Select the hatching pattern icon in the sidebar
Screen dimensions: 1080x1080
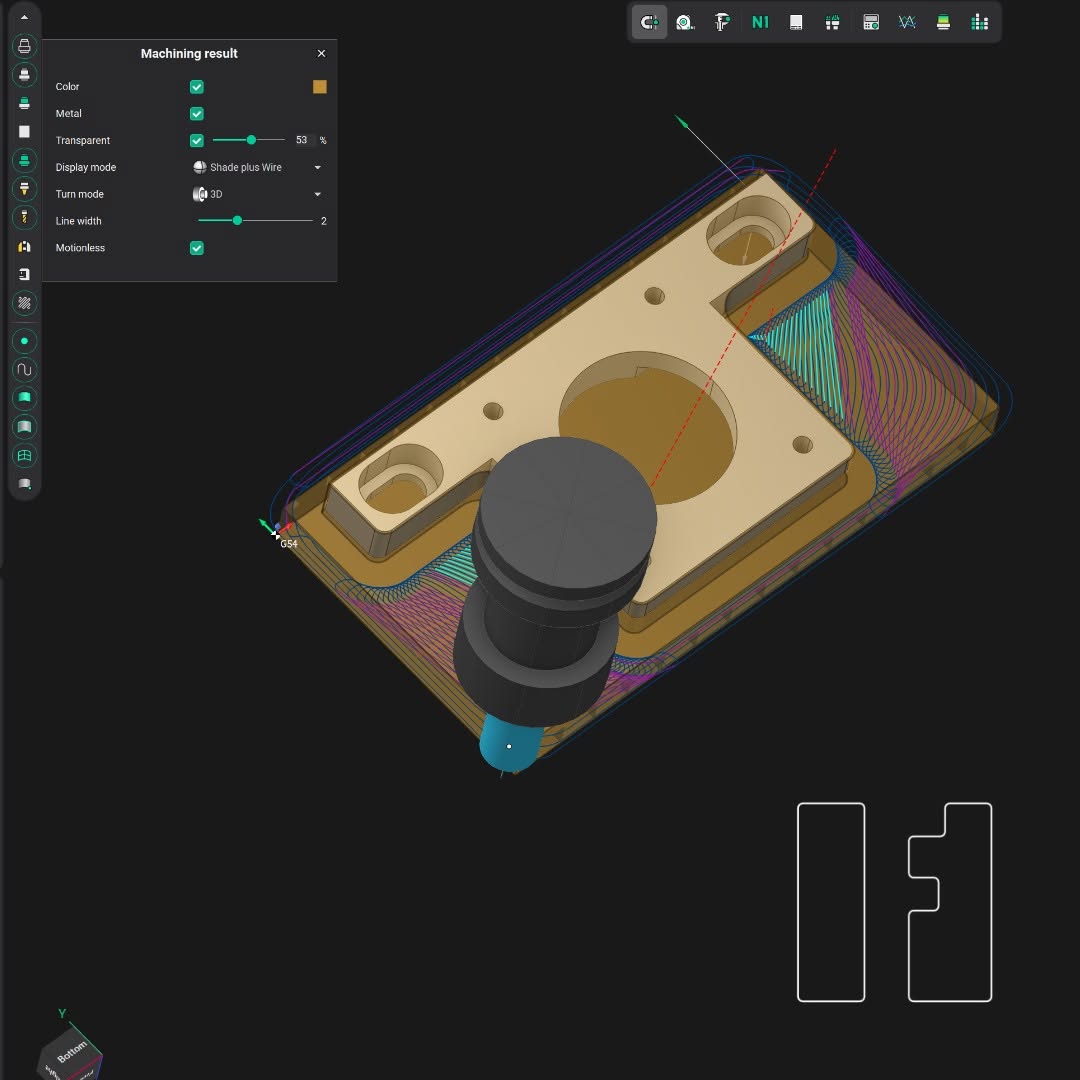pyautogui.click(x=24, y=304)
